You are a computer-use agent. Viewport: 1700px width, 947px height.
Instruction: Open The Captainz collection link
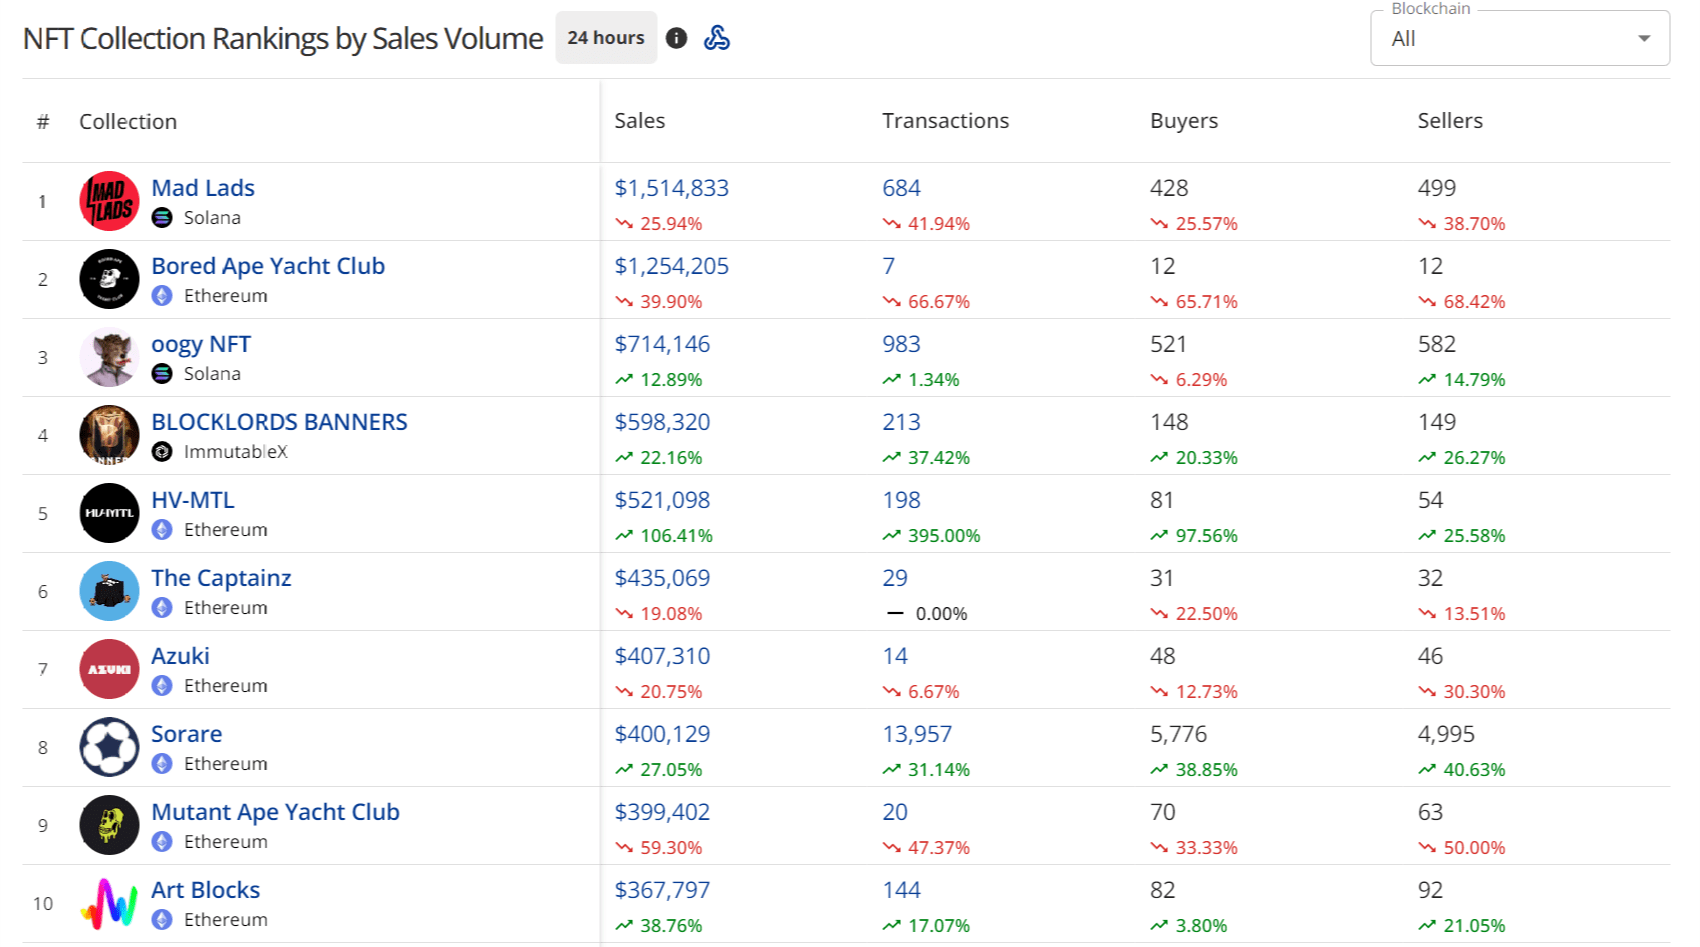(x=221, y=578)
